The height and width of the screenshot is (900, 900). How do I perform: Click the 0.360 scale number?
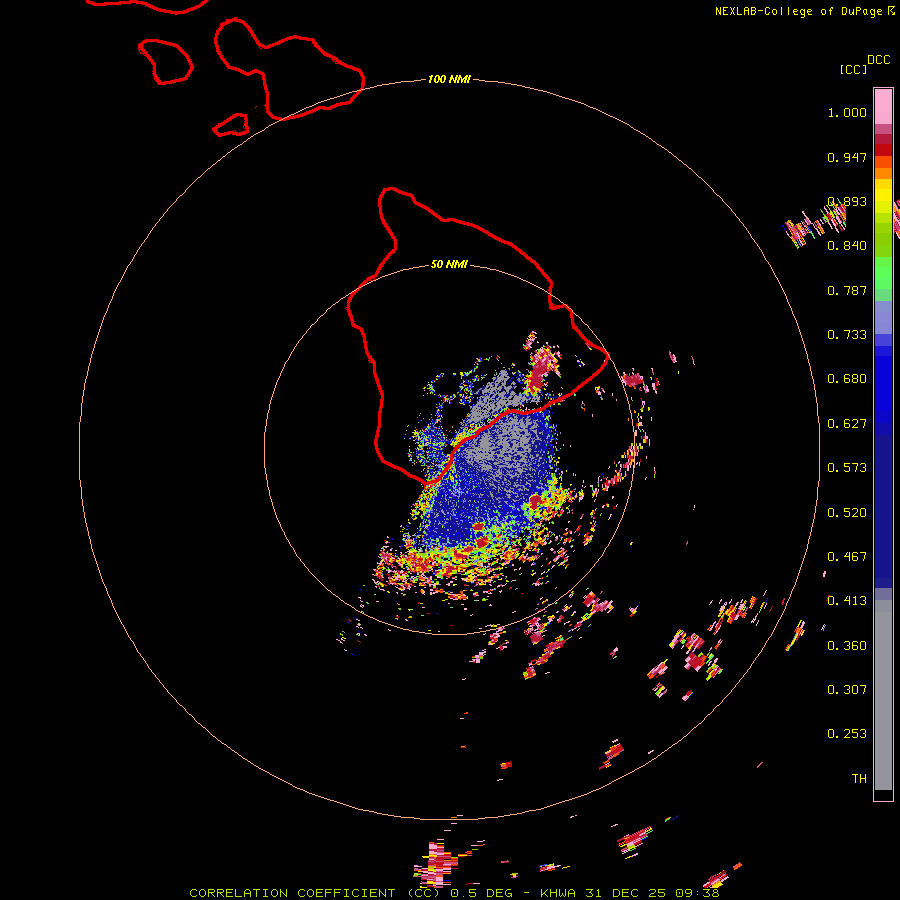847,646
